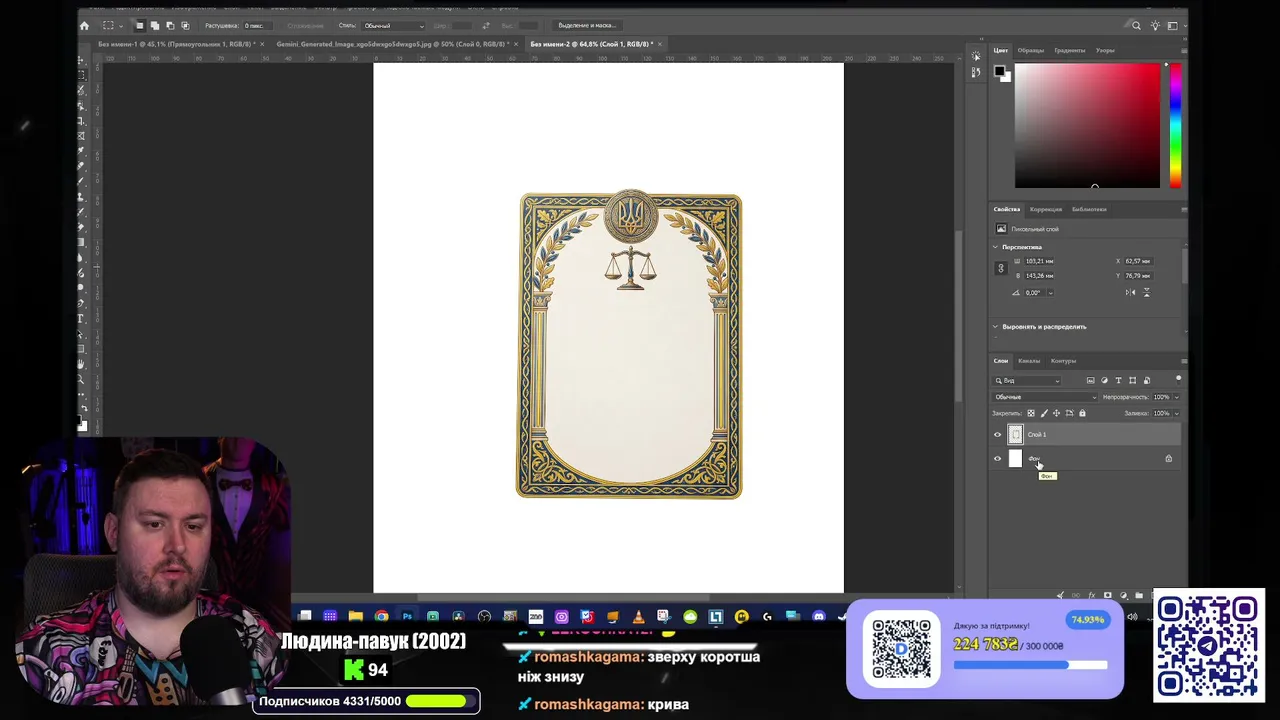Open Google Chrome from the taskbar

(x=381, y=616)
